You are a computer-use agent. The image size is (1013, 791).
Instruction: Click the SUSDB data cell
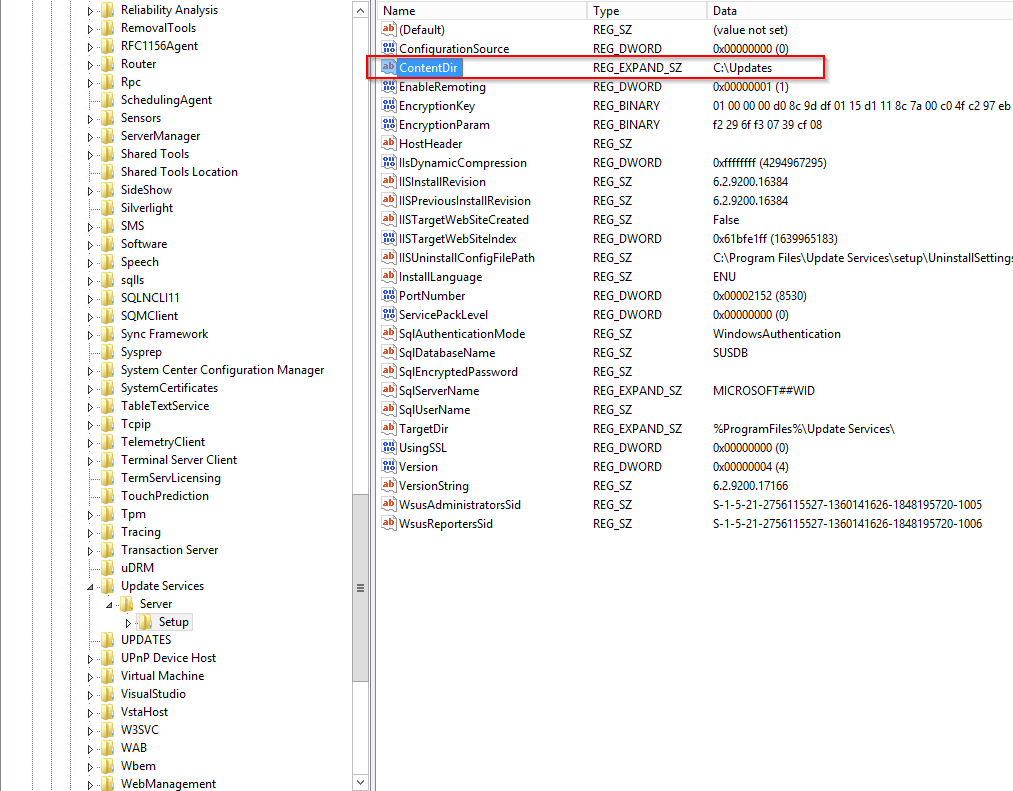pyautogui.click(x=730, y=352)
